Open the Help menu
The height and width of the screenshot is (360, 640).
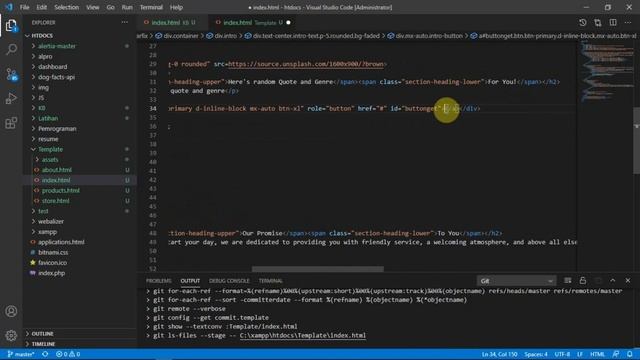point(176,7)
